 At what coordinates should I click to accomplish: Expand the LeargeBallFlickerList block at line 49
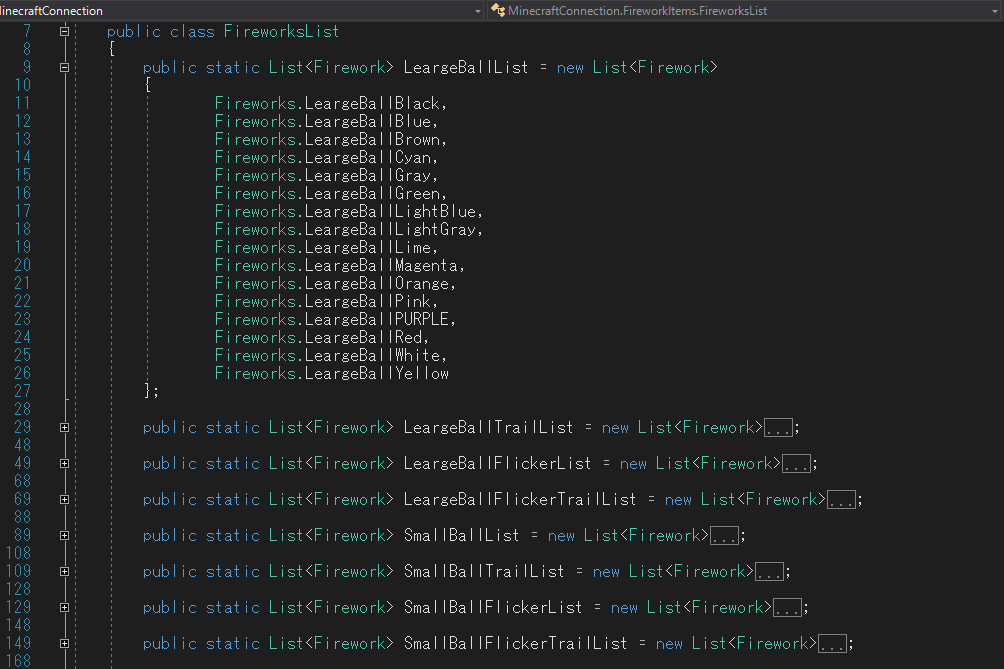click(64, 463)
